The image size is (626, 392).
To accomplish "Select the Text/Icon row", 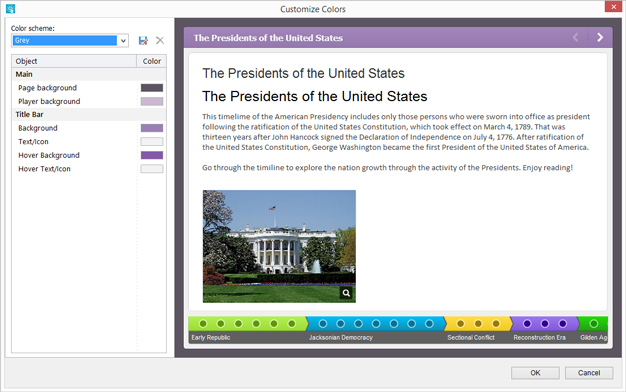I will (x=89, y=142).
